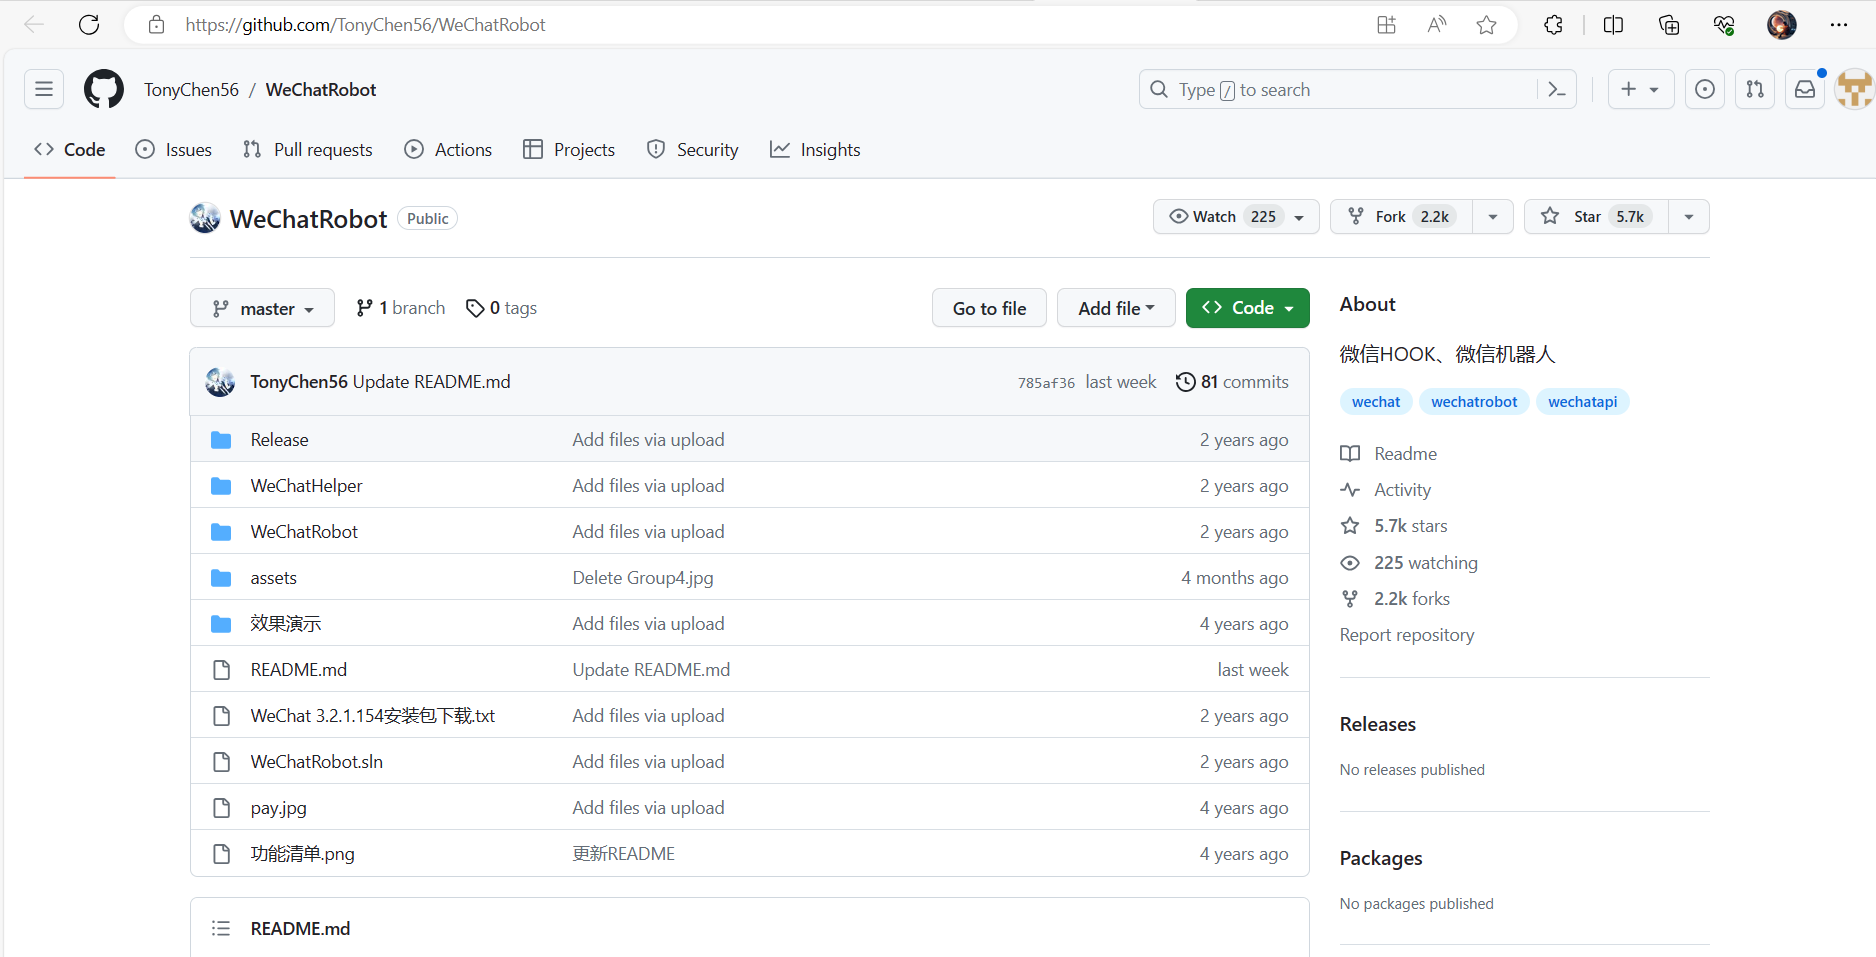
Task: Open the 81 commits history link
Action: click(x=1233, y=382)
